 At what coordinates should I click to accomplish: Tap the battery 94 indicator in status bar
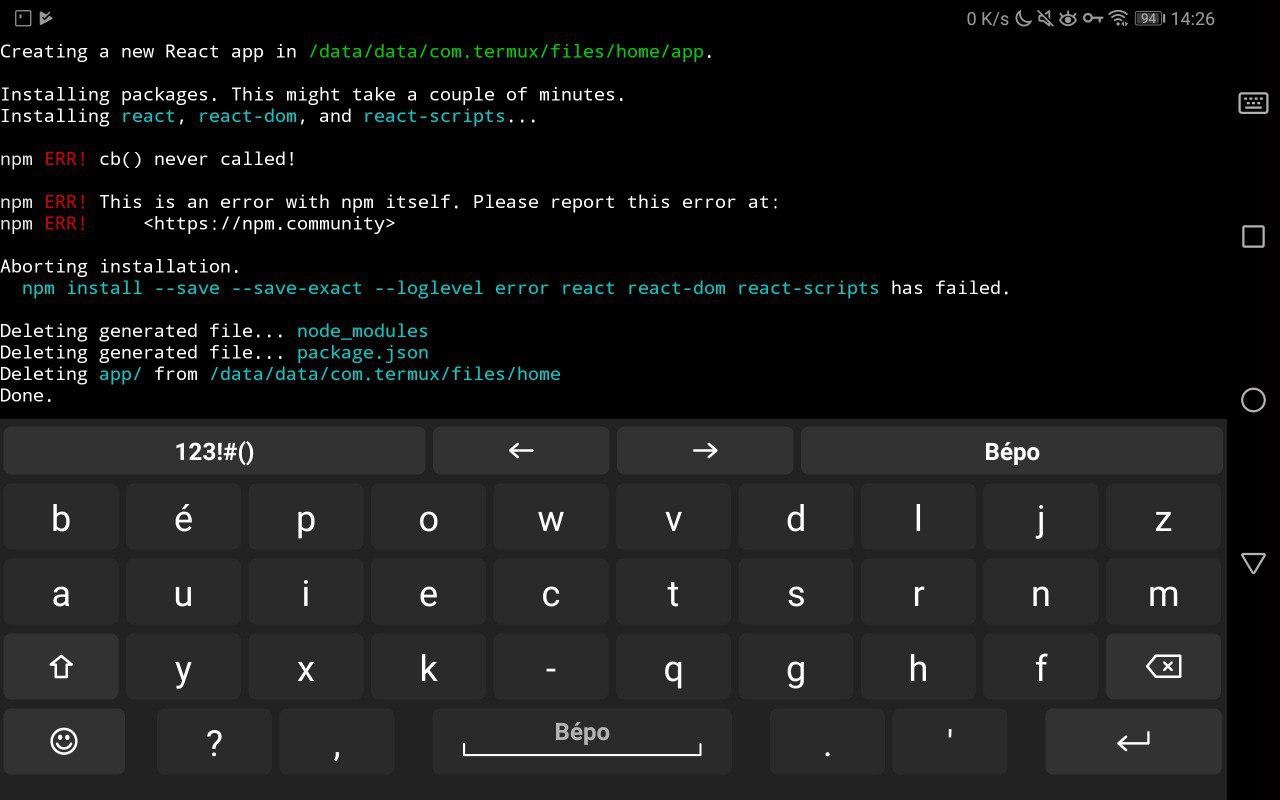1148,18
